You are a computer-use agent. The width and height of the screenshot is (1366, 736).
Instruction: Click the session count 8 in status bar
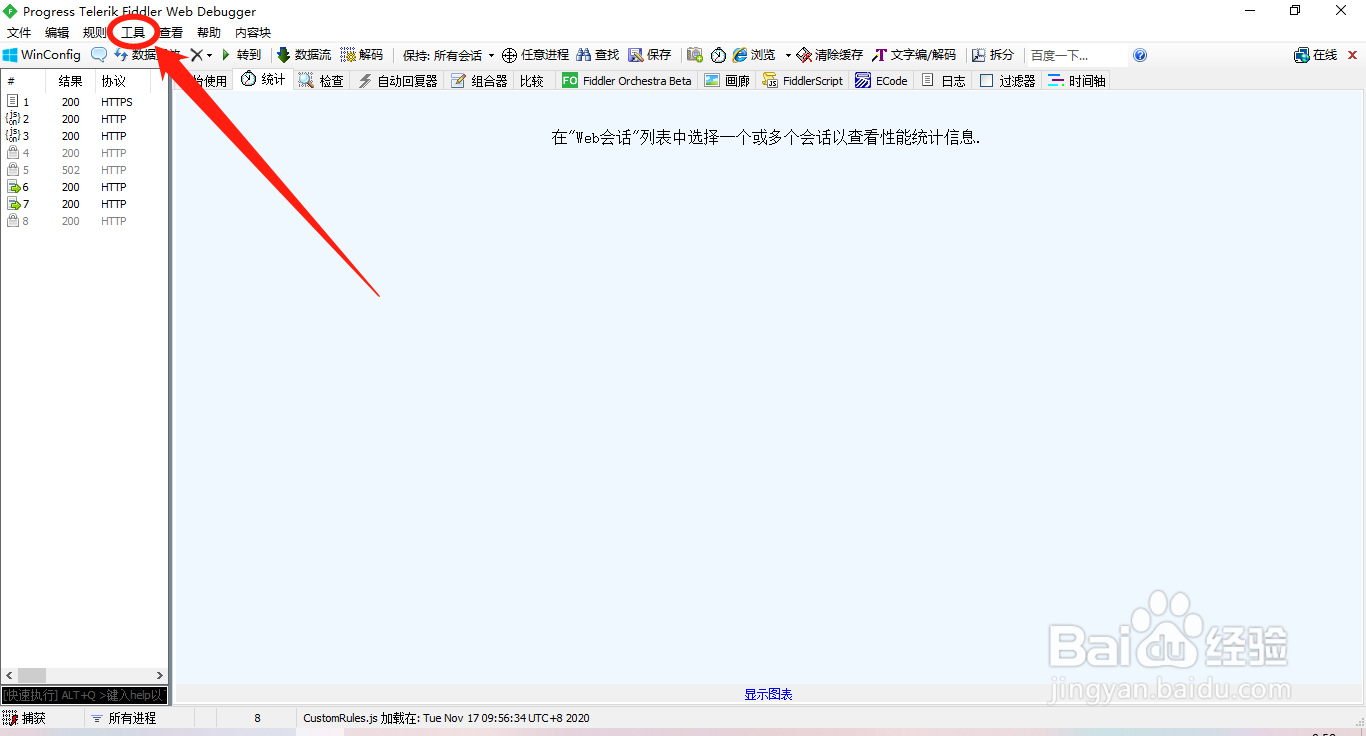pos(257,718)
